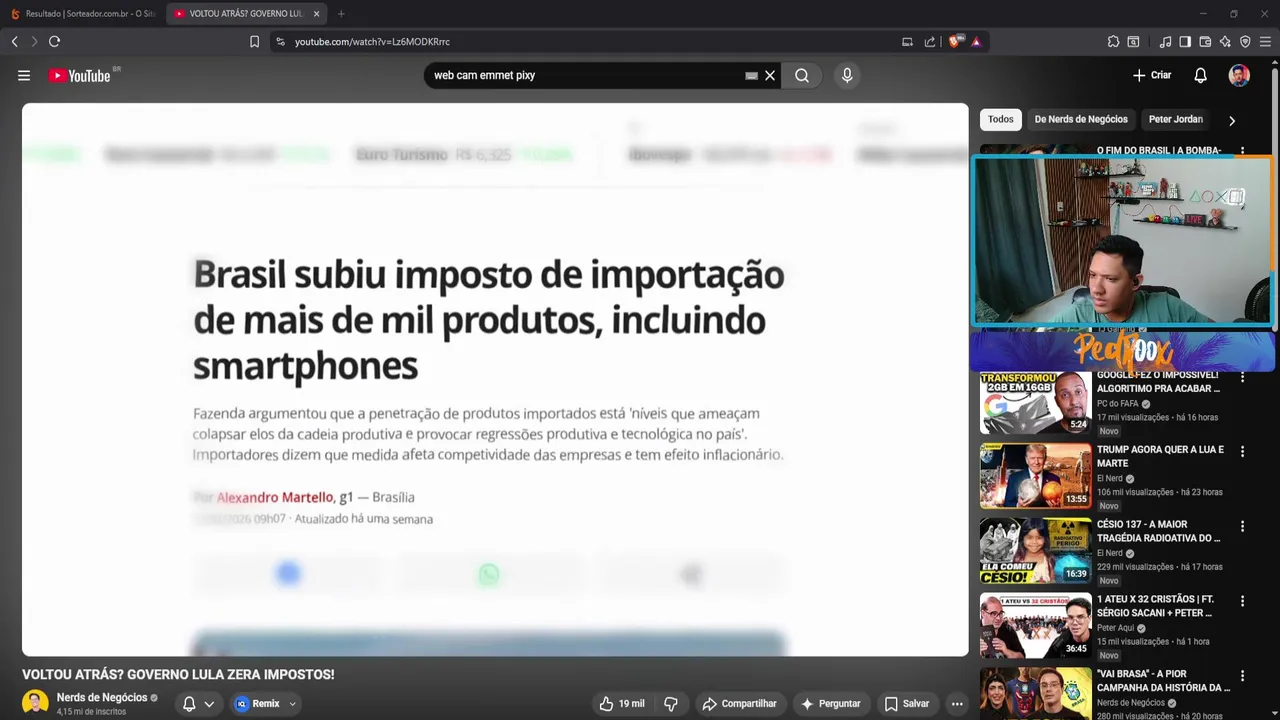Open the browser extensions puzzle icon
1280x720 pixels.
1113,42
